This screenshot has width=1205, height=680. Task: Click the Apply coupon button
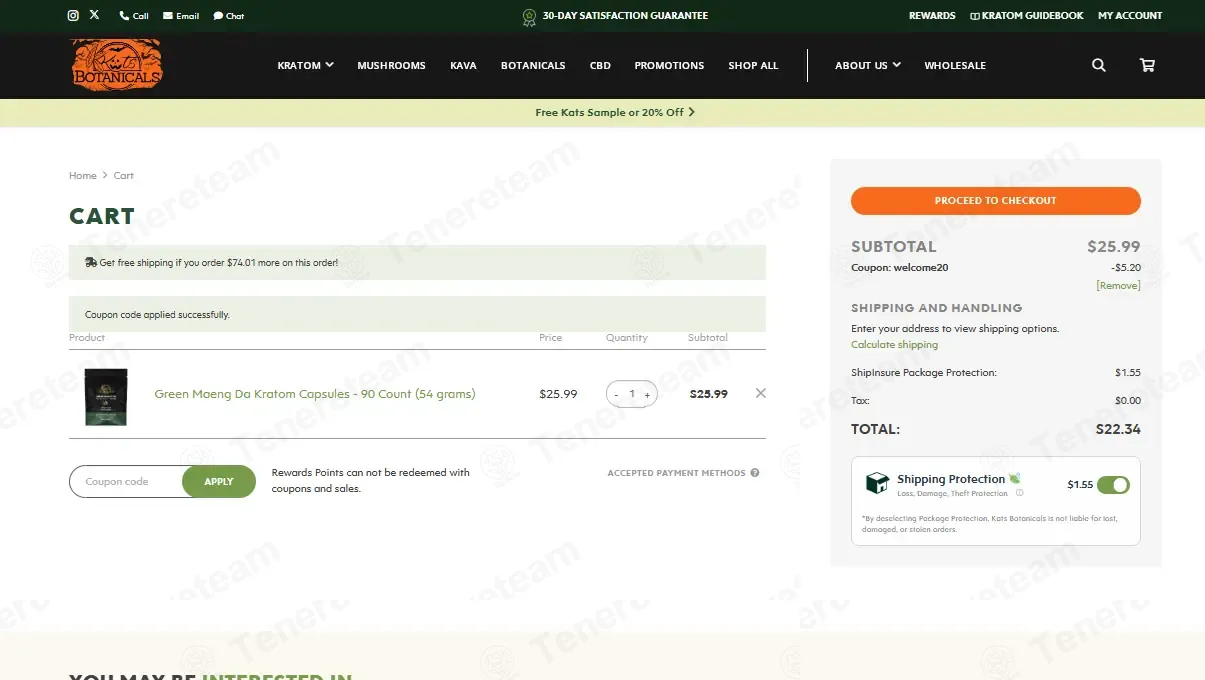tap(219, 481)
